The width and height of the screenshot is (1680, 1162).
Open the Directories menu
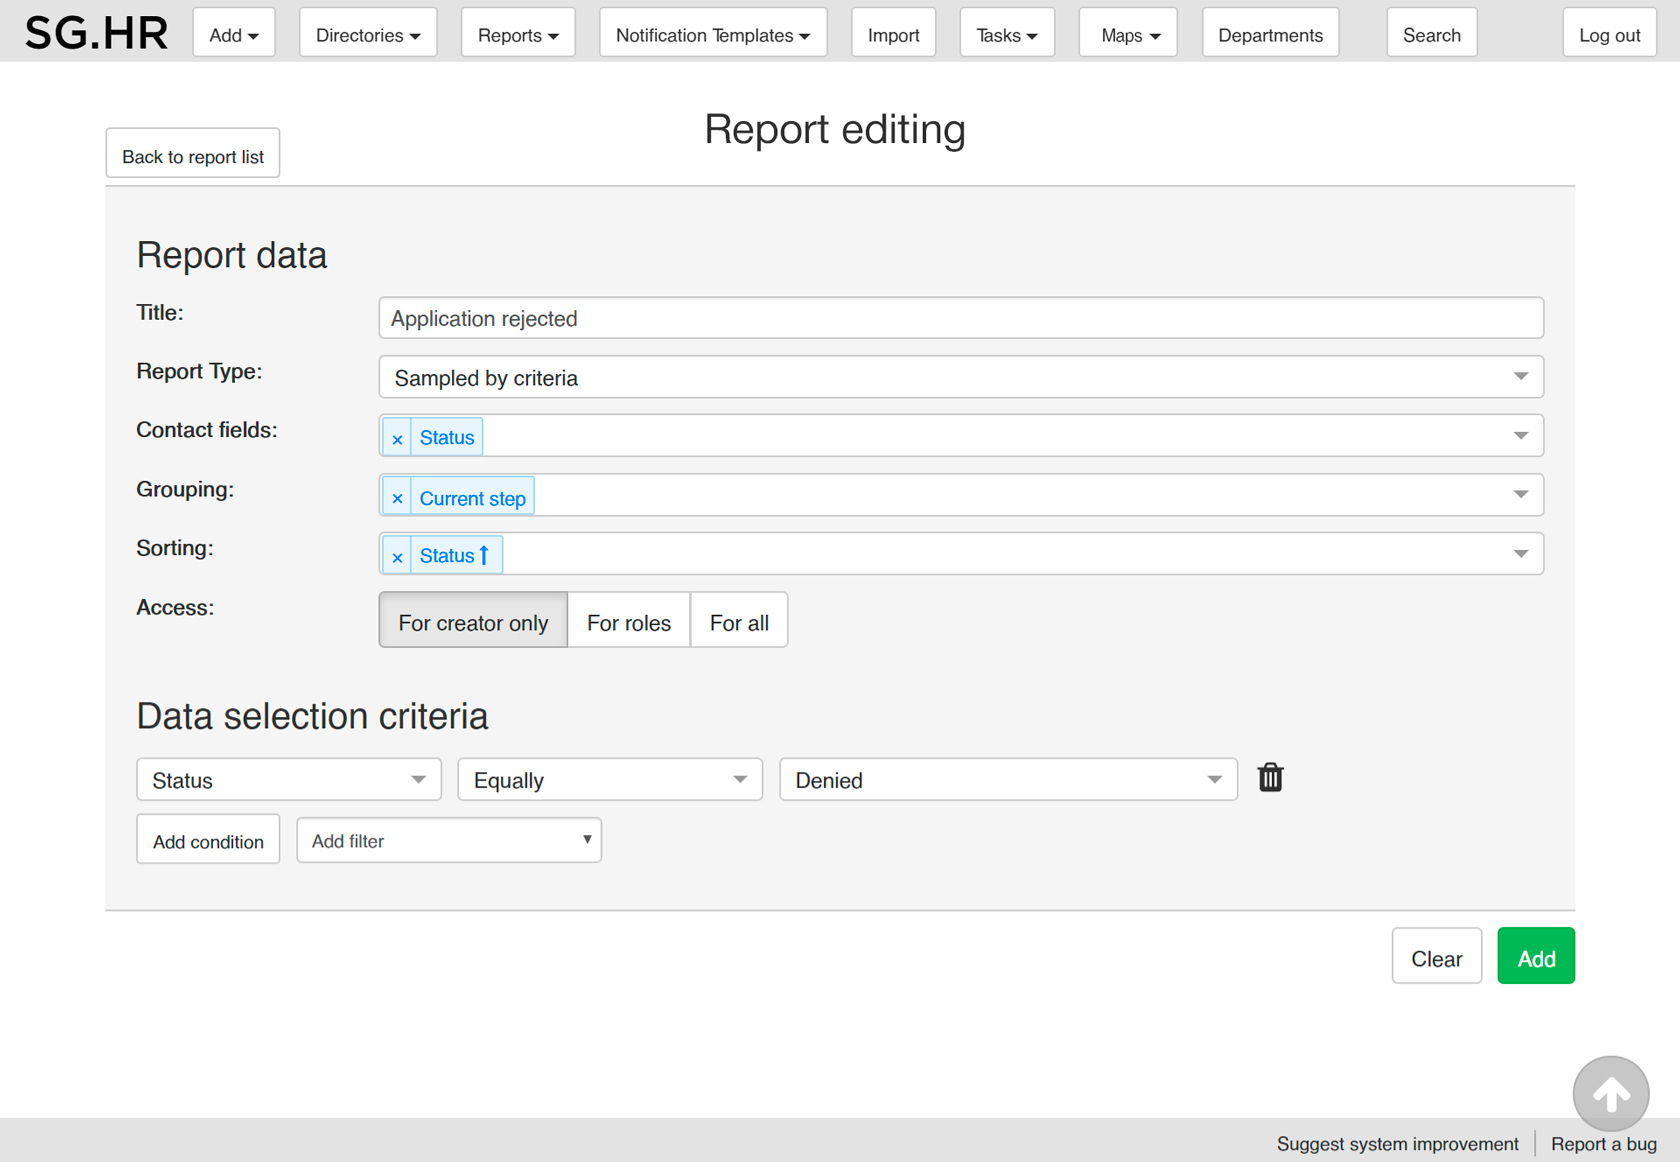[x=367, y=35]
